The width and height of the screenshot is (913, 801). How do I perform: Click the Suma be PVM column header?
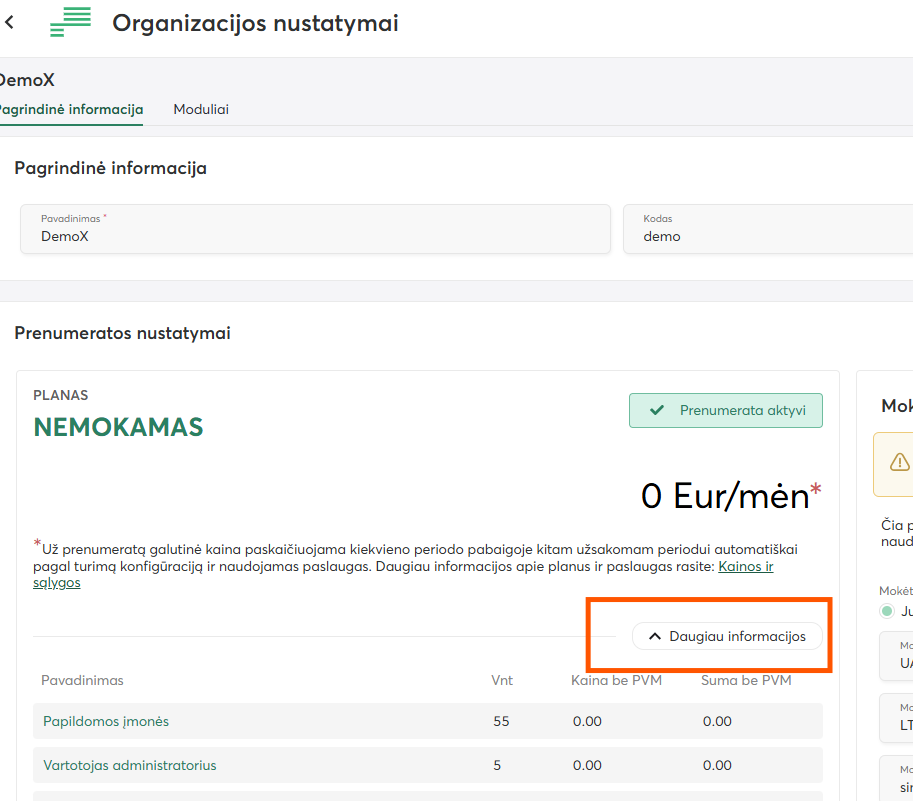point(747,680)
